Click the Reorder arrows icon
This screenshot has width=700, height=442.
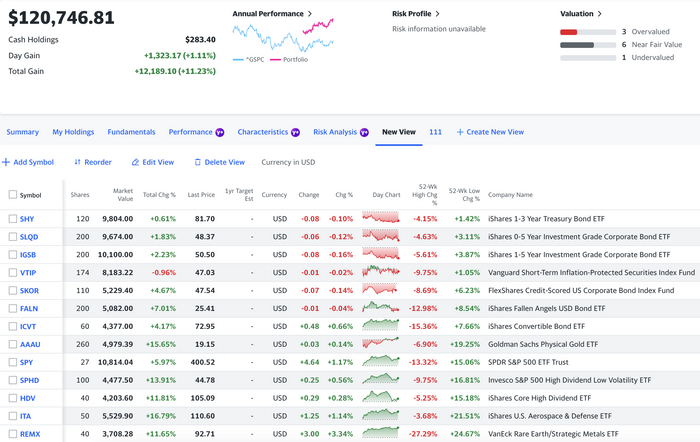(x=78, y=162)
